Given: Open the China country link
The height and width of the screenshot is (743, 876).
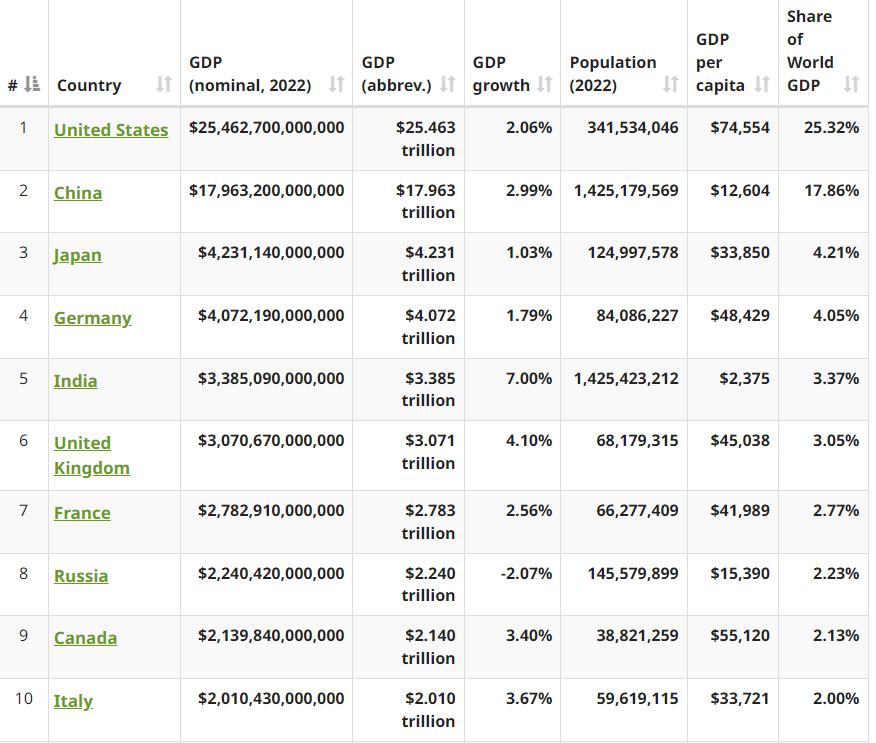Looking at the screenshot, I should coord(78,193).
